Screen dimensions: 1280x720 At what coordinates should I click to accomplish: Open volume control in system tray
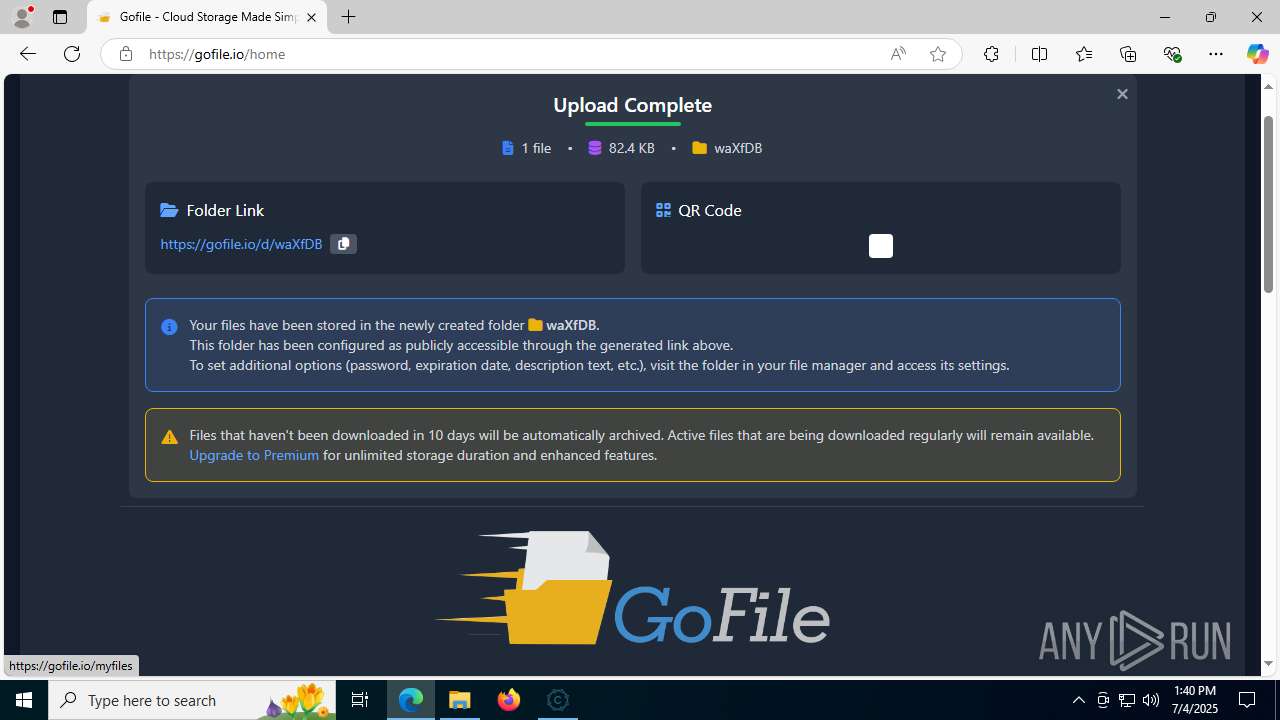click(x=1151, y=700)
